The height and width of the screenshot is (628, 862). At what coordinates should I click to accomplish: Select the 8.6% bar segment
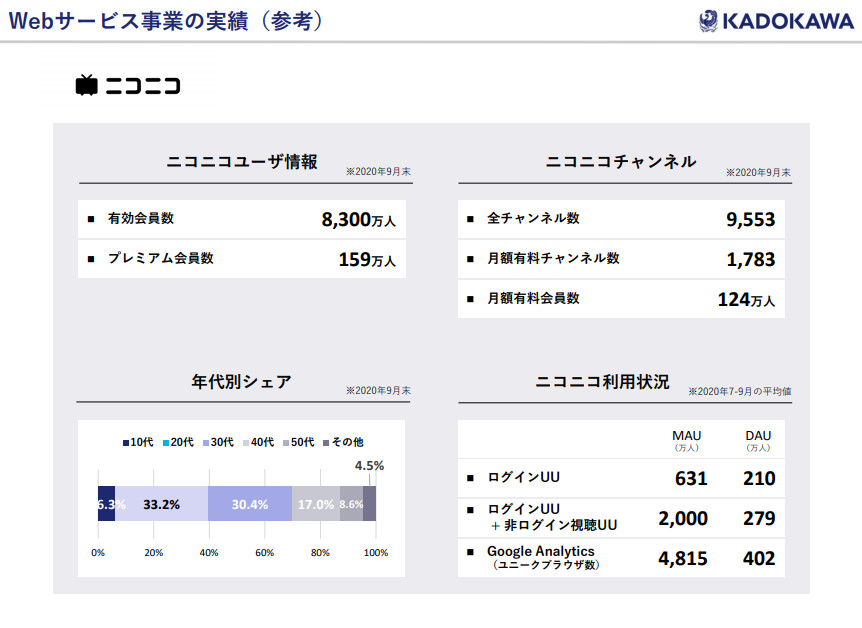351,504
